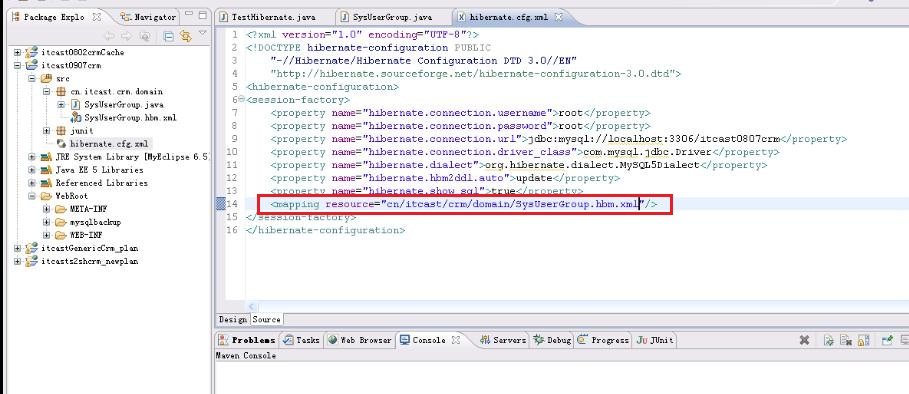Open Package Explorer view menu triangle
The width and height of the screenshot is (909, 394).
tap(202, 34)
